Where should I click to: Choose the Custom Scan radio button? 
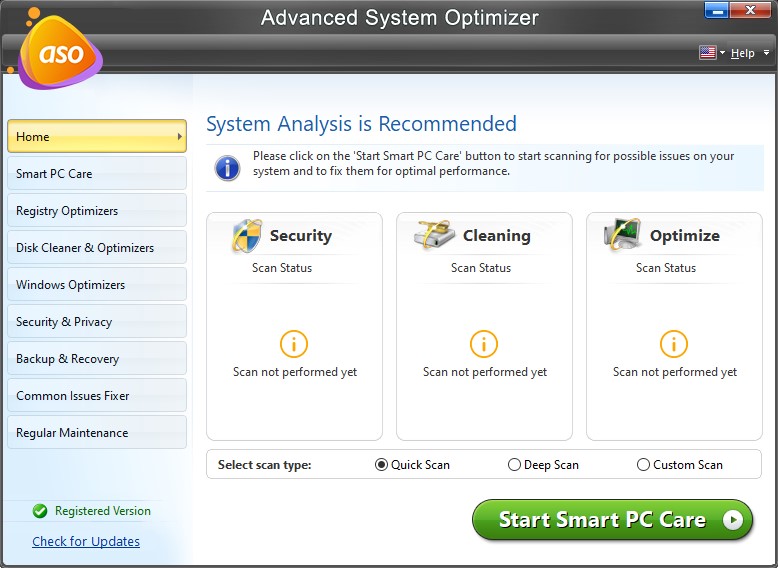(x=643, y=465)
